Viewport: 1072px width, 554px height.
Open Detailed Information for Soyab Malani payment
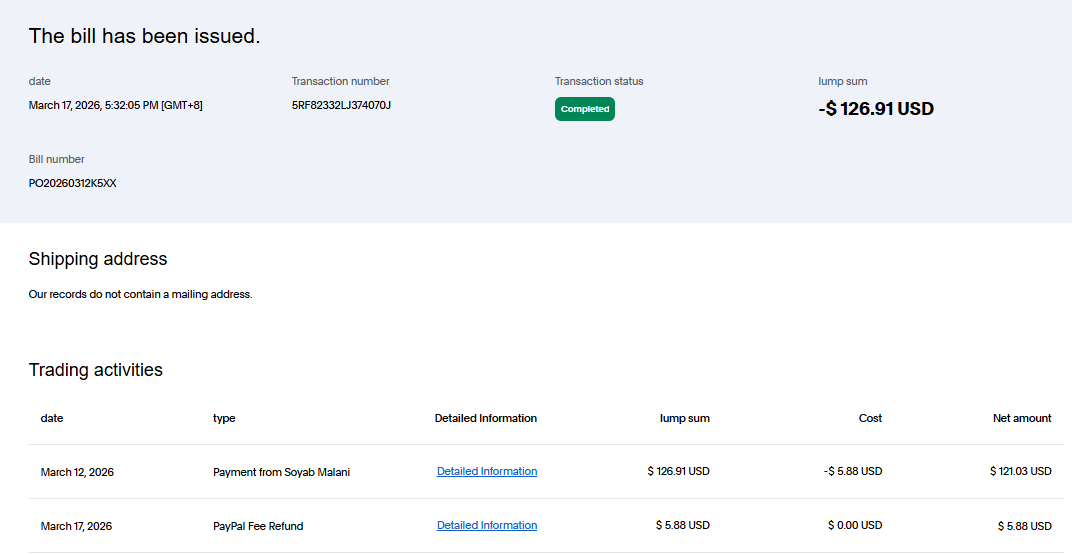(x=486, y=472)
